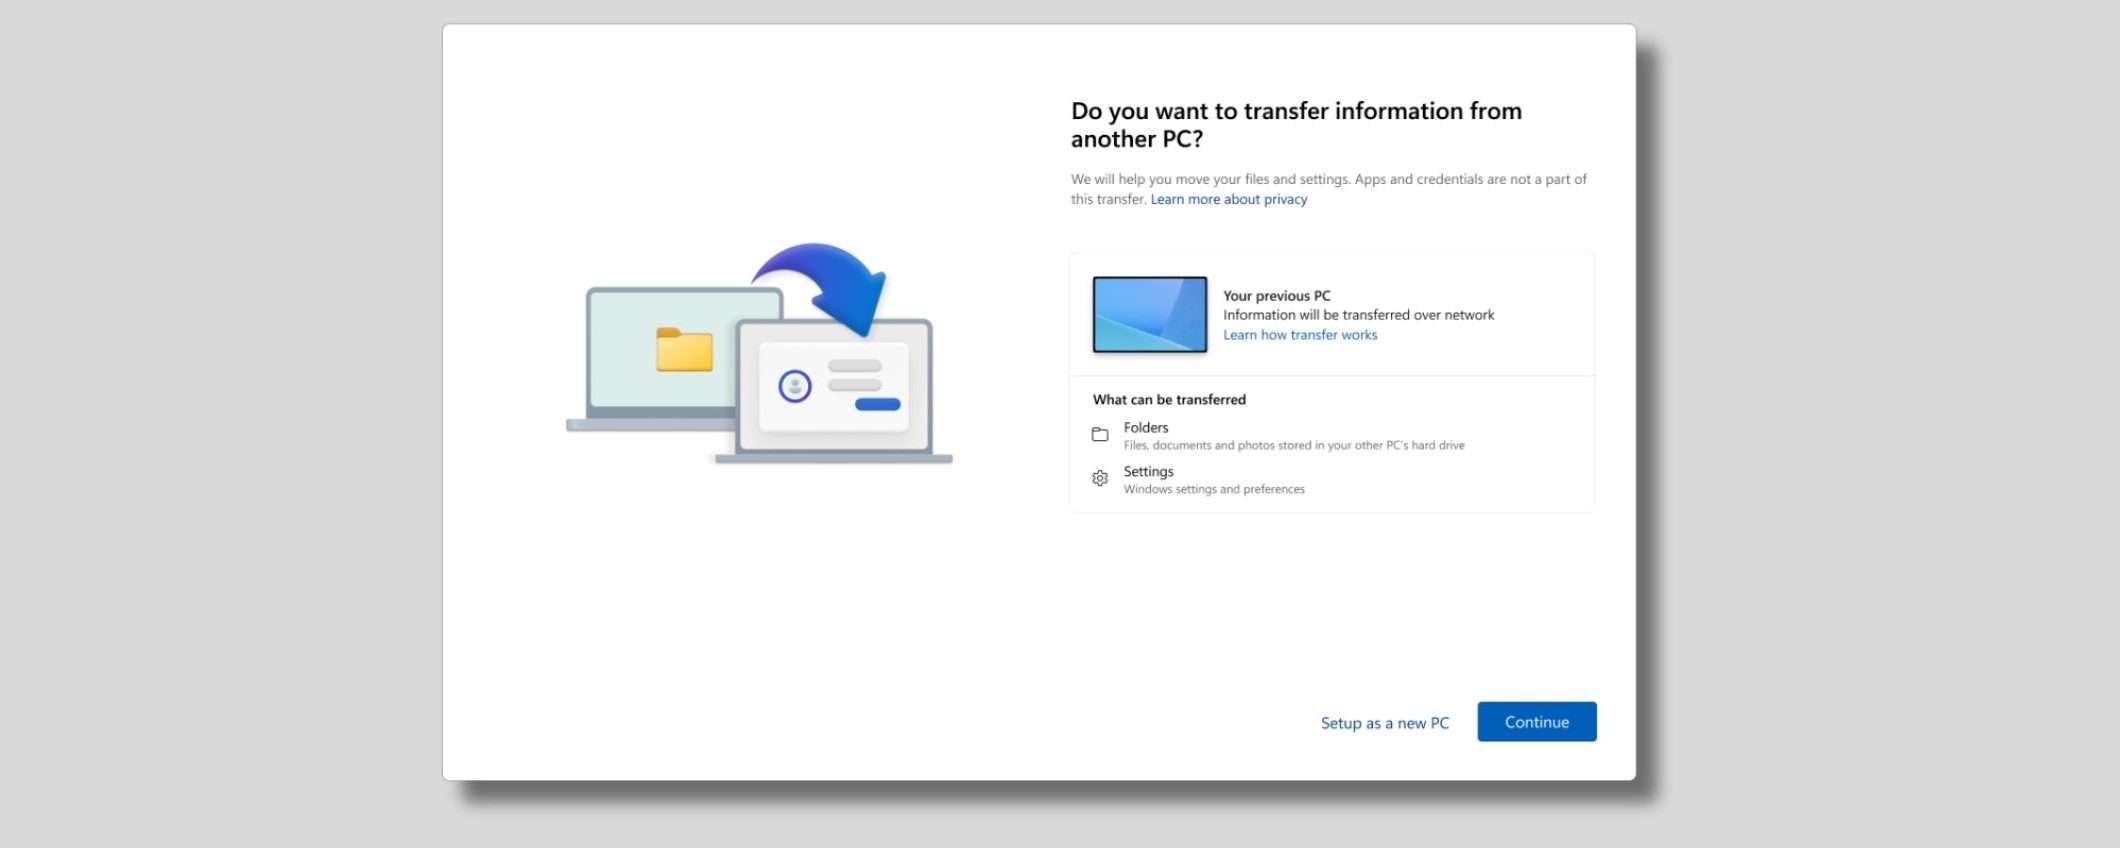Click the 'What can be transferred' heading
Image resolution: width=2120 pixels, height=848 pixels.
coord(1169,399)
